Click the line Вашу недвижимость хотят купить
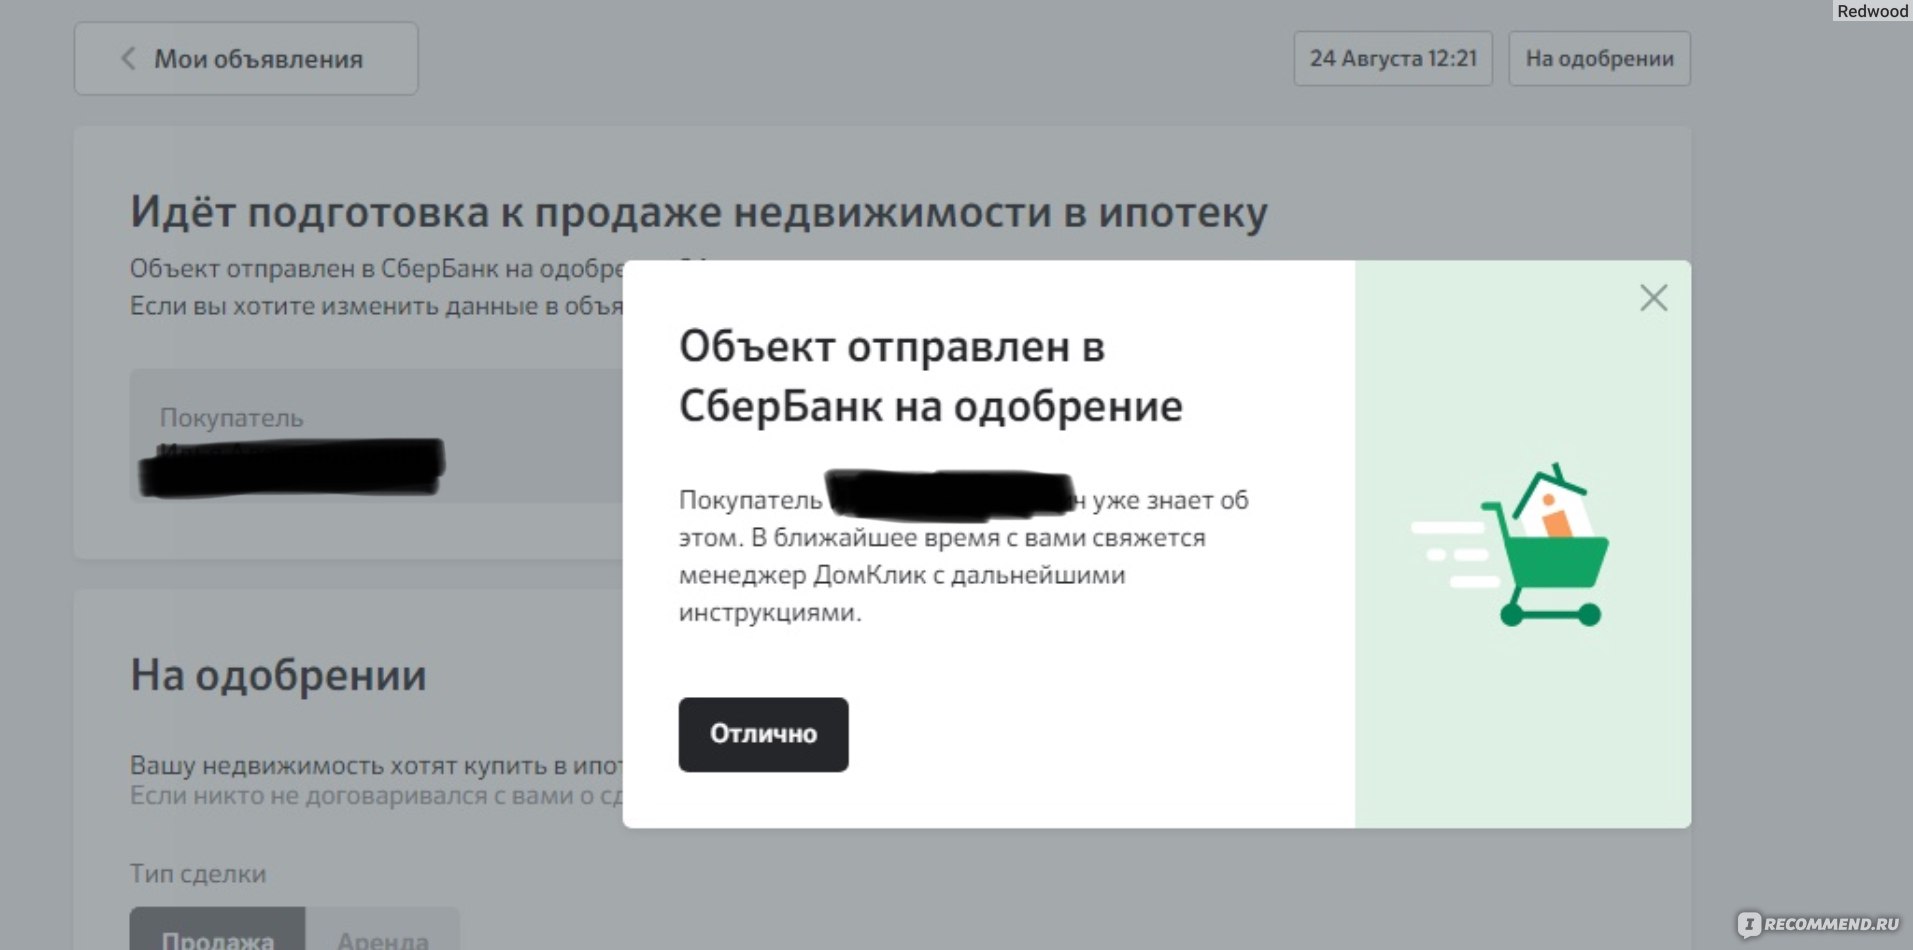Viewport: 1913px width, 950px height. [x=376, y=766]
